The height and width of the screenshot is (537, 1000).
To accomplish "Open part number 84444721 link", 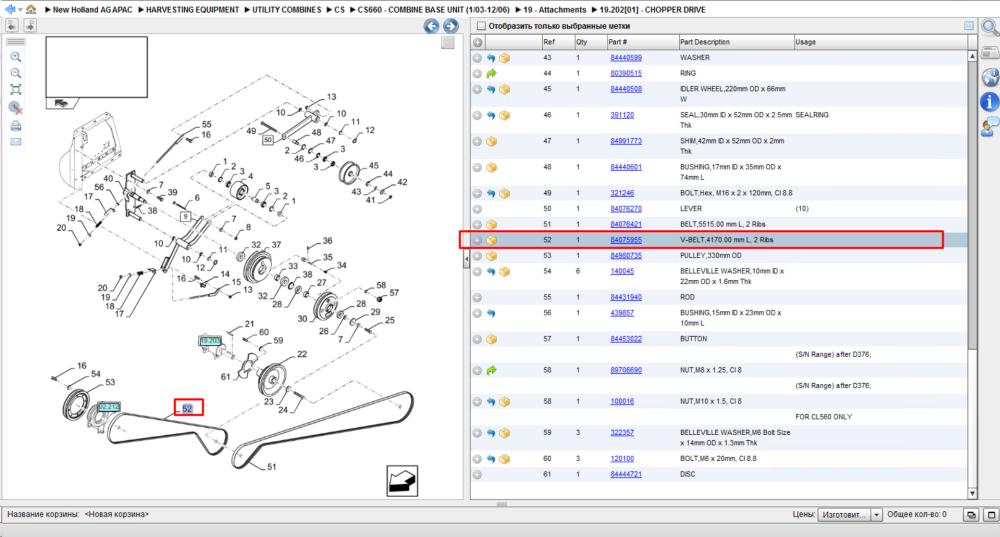I will [626, 474].
